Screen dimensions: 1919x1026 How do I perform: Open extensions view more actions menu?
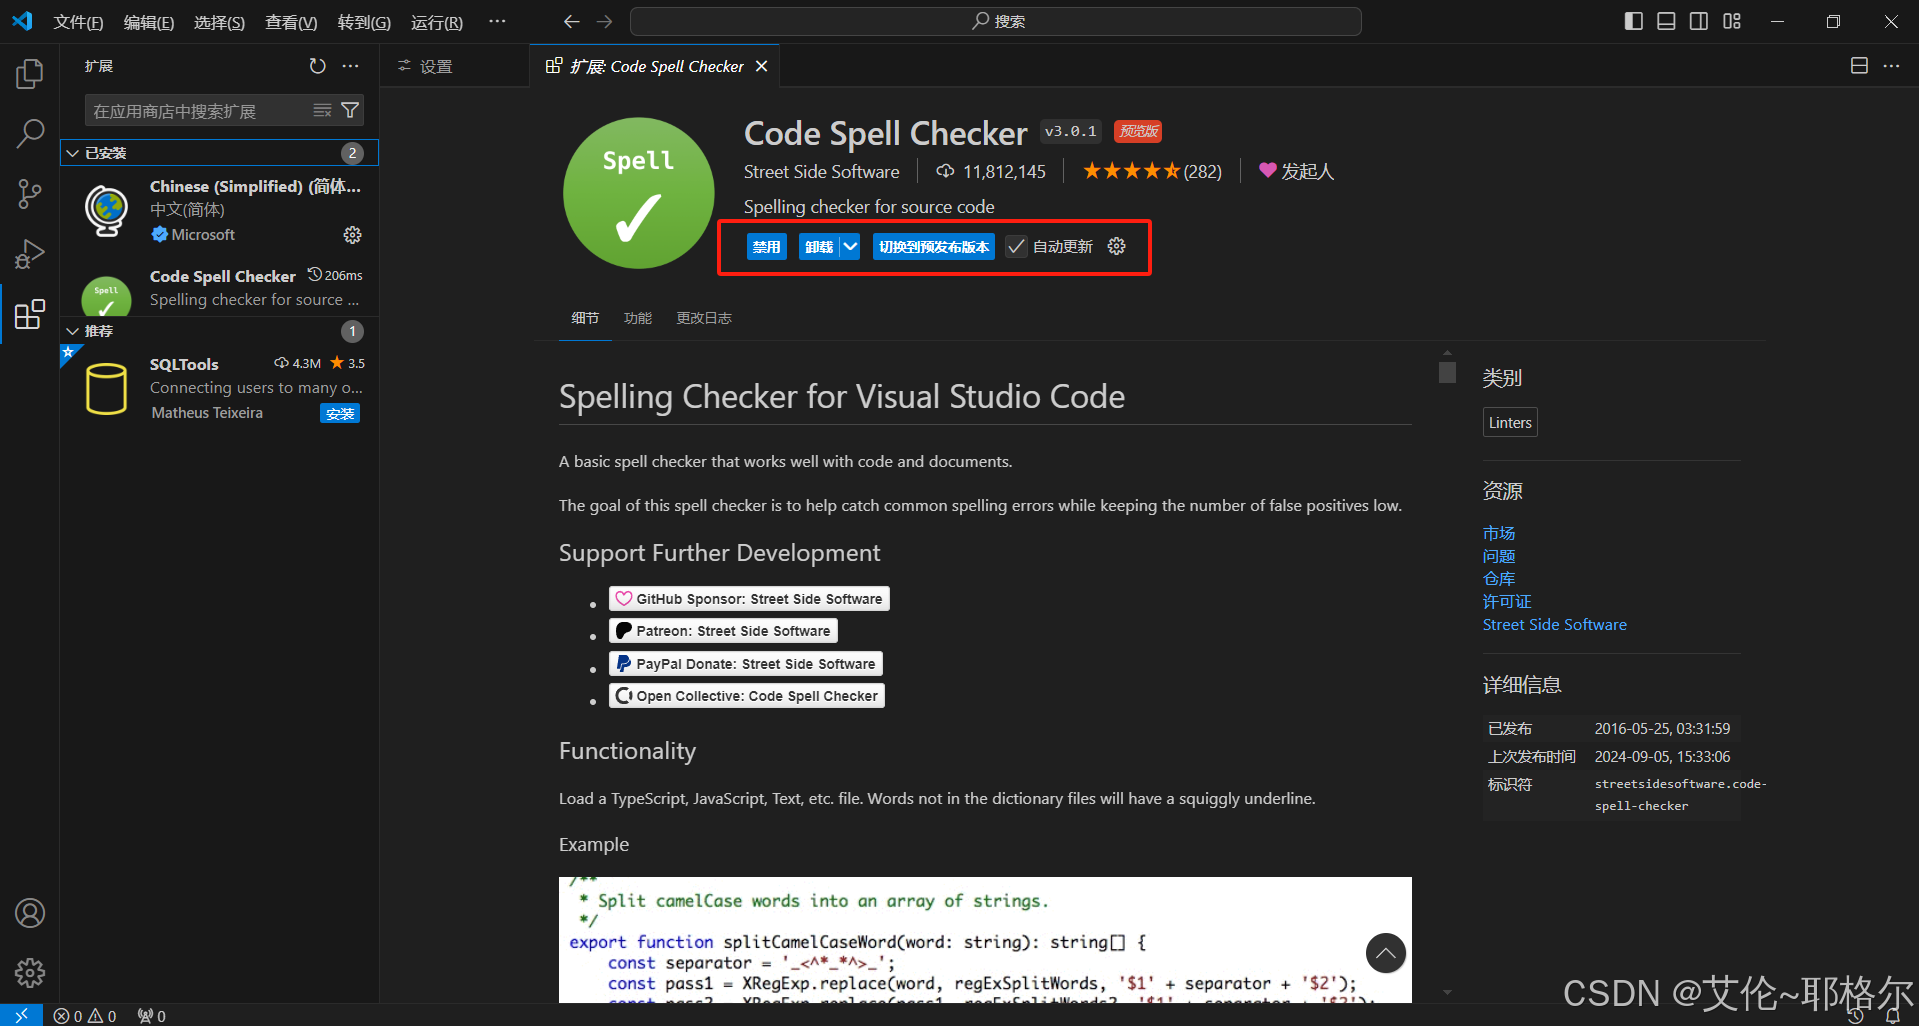pos(350,66)
